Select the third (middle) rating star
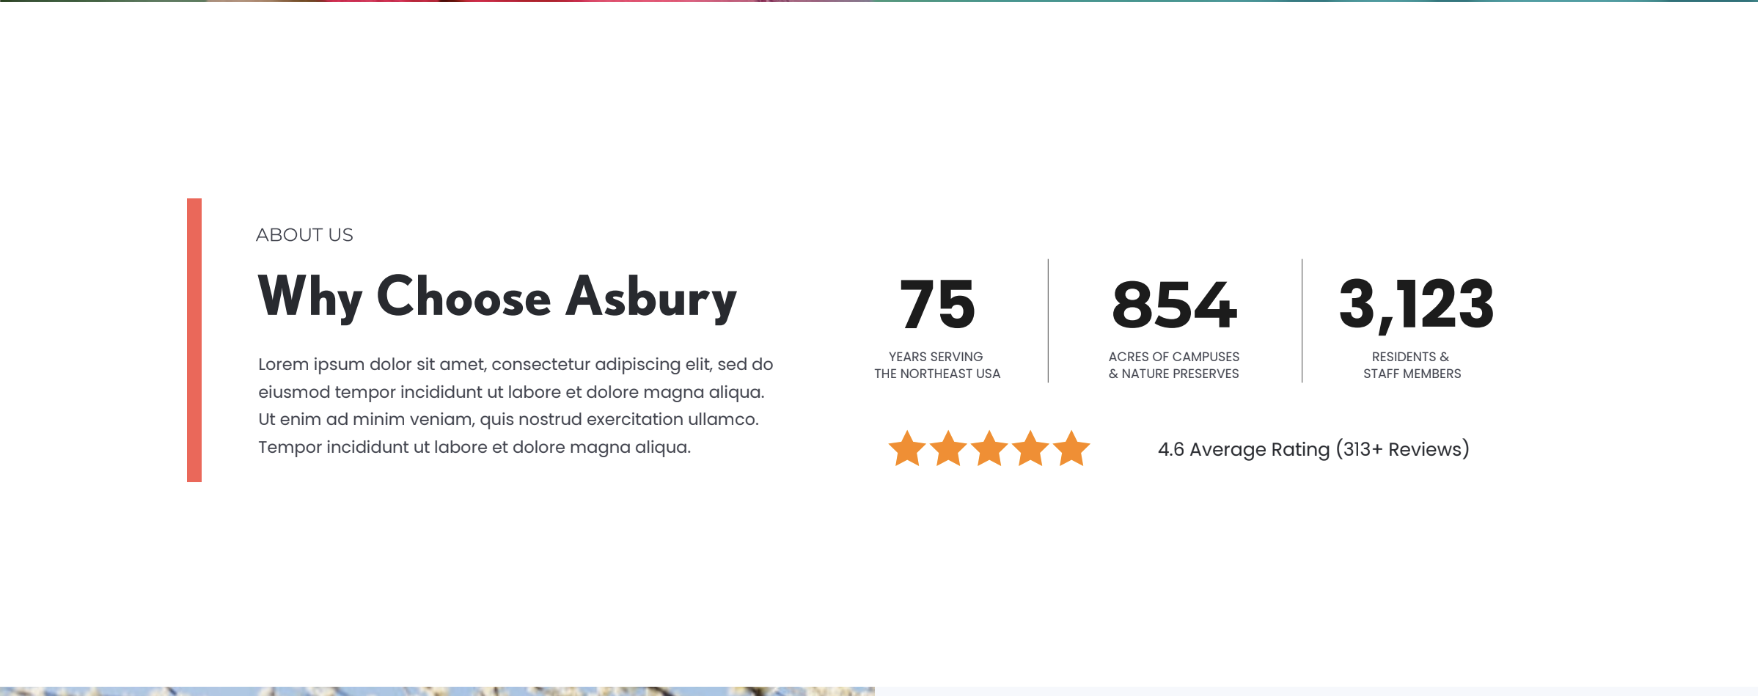 989,449
